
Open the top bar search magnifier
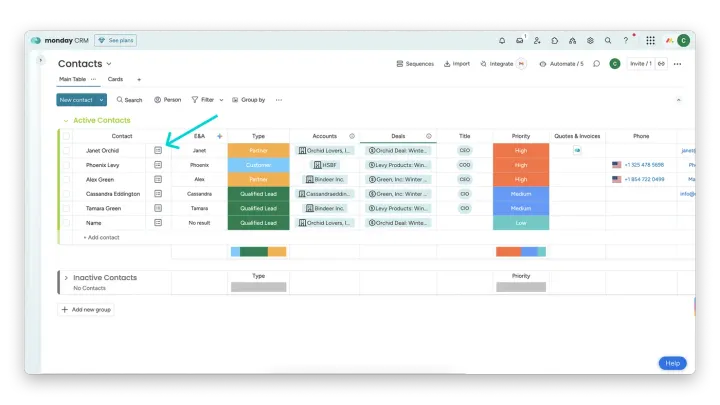click(608, 40)
